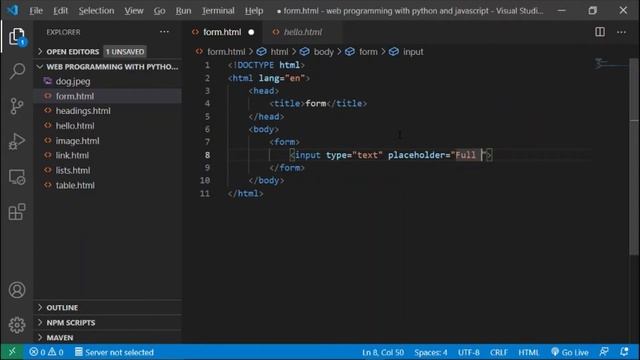Open problems errors and warnings count

(x=47, y=352)
